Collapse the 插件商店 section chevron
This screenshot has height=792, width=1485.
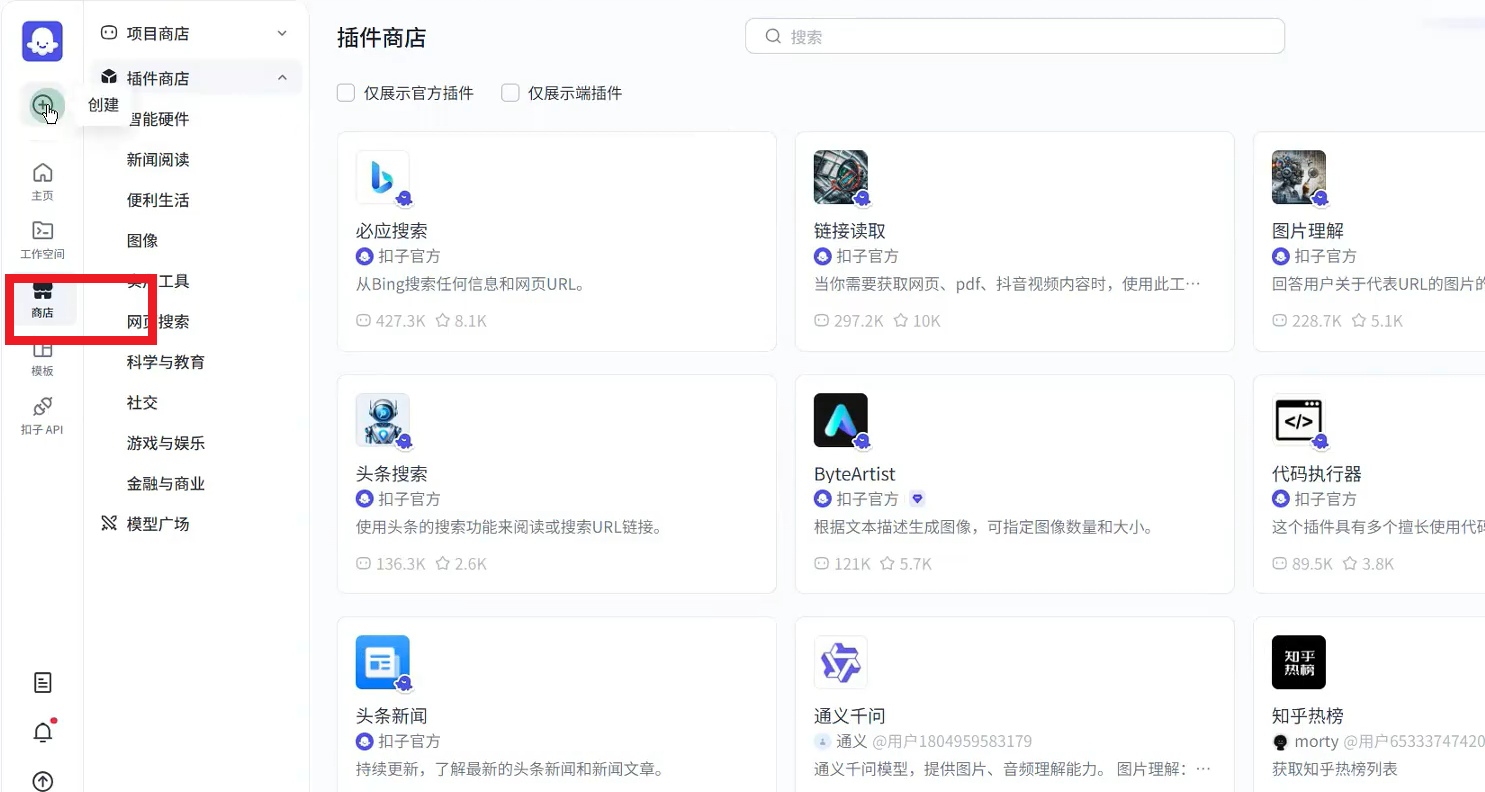tap(282, 78)
